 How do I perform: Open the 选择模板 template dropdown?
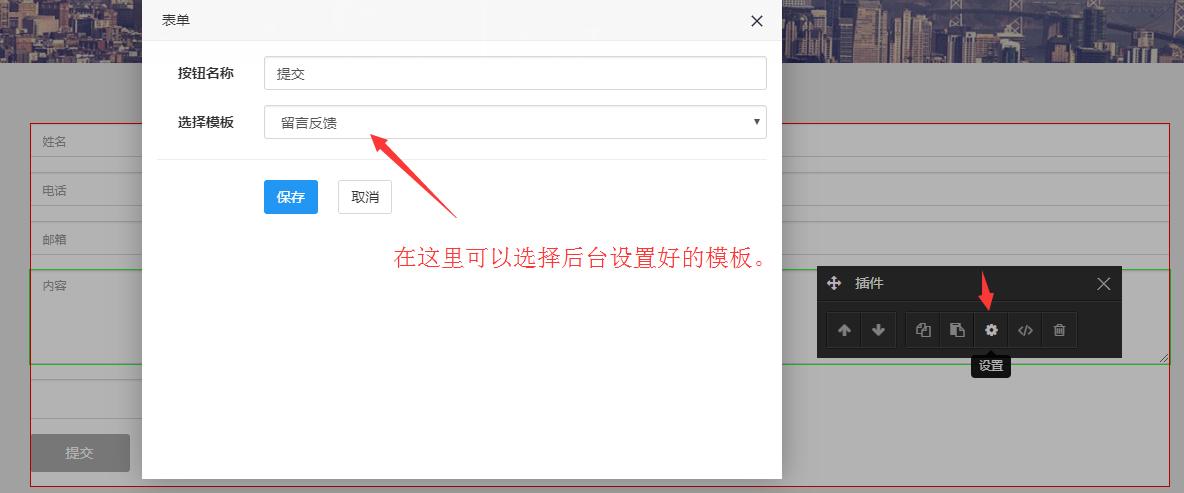point(515,122)
